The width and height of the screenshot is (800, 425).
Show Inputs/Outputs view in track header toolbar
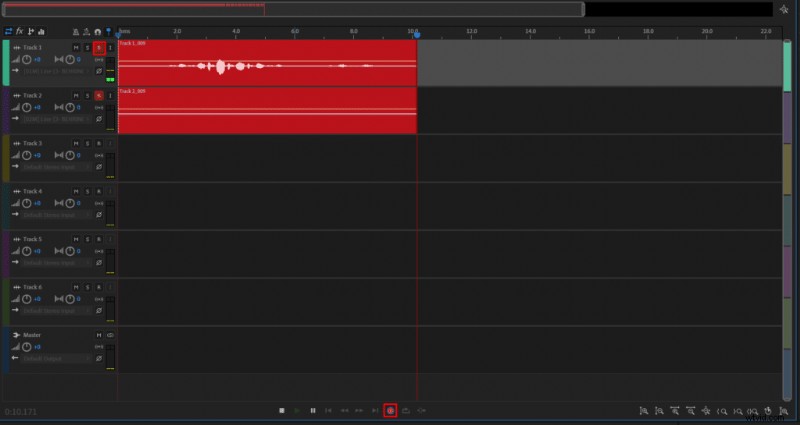8,32
